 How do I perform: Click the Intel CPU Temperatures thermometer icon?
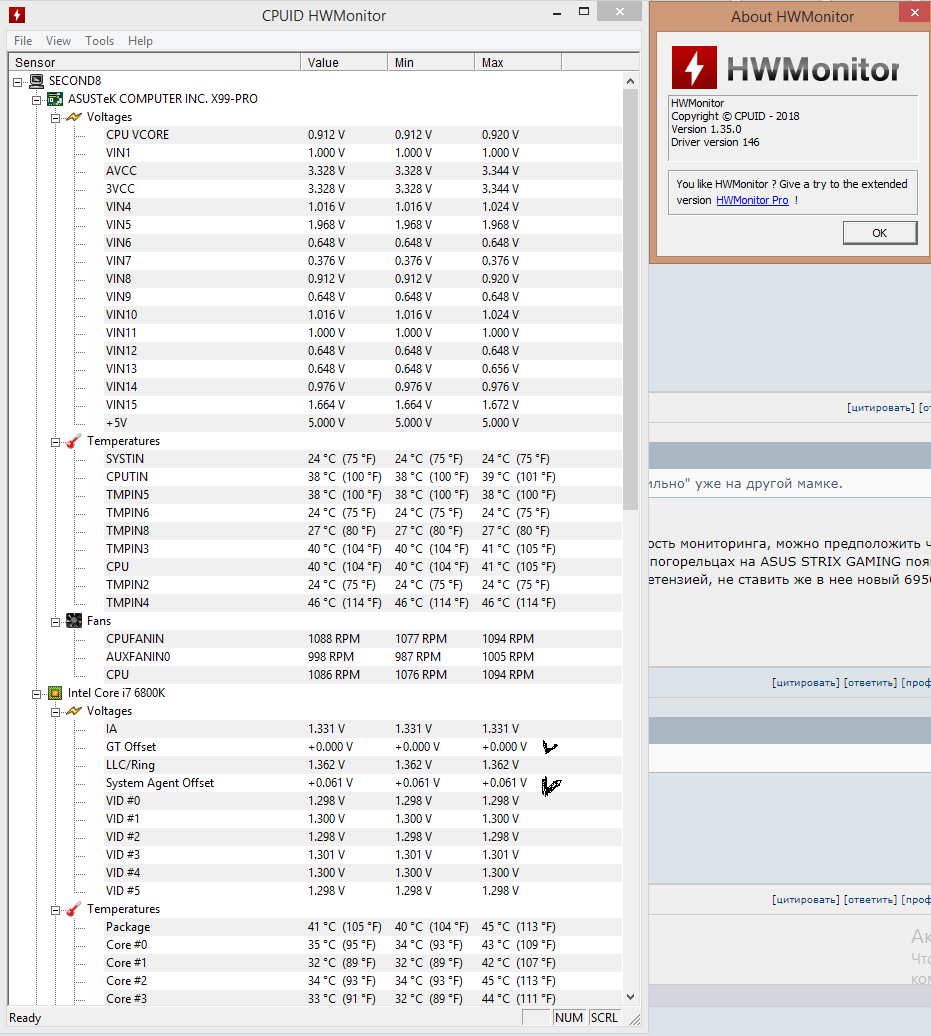(x=74, y=909)
